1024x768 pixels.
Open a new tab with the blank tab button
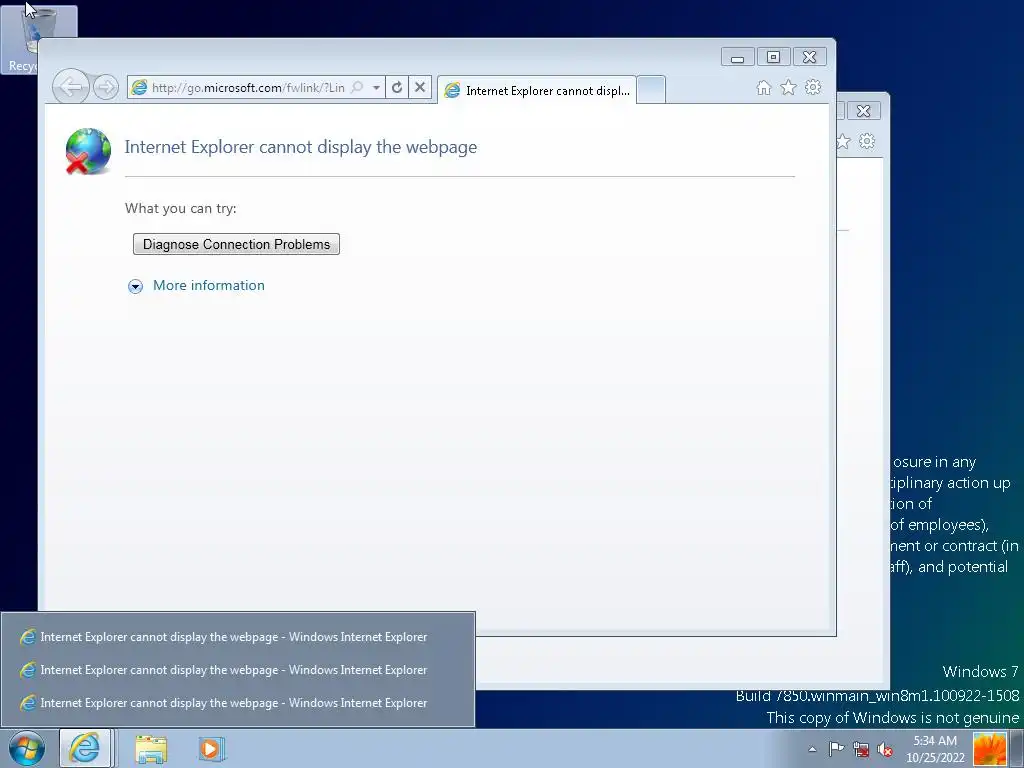pyautogui.click(x=650, y=89)
